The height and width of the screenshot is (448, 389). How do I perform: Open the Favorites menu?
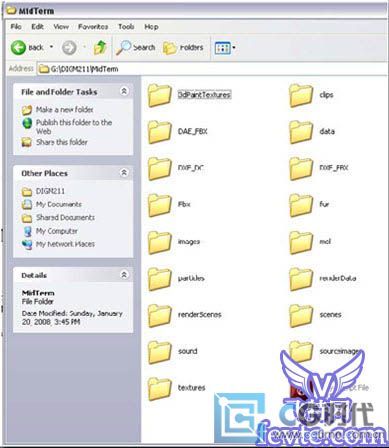tap(93, 27)
